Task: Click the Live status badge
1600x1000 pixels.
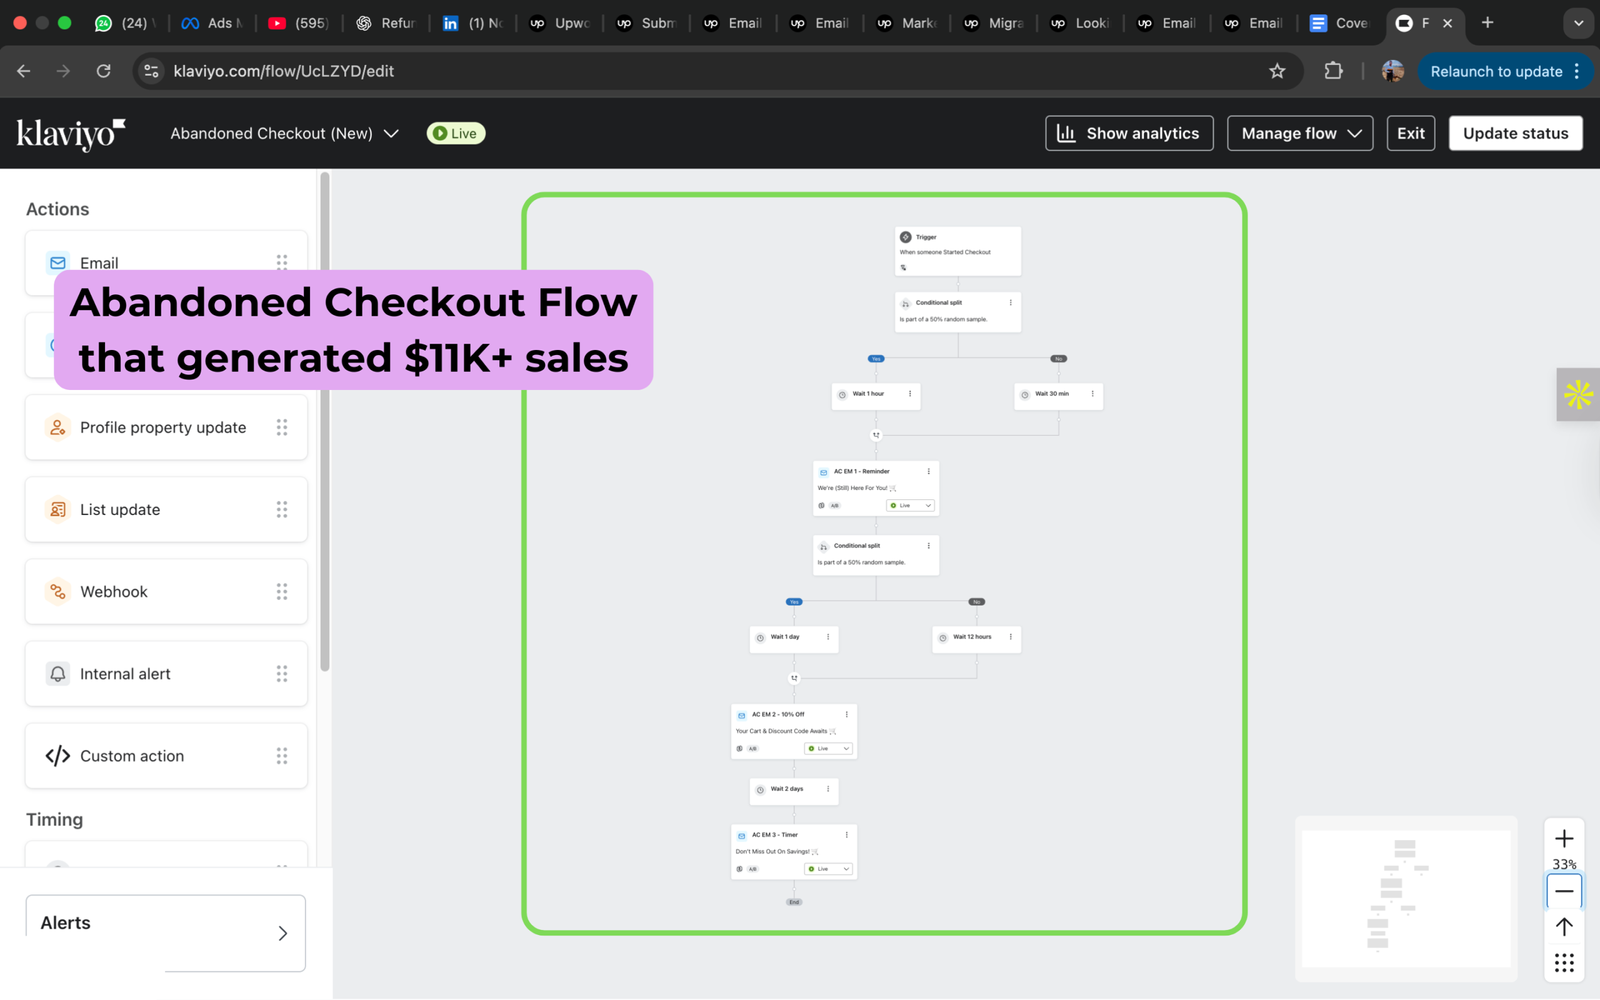Action: pos(455,133)
